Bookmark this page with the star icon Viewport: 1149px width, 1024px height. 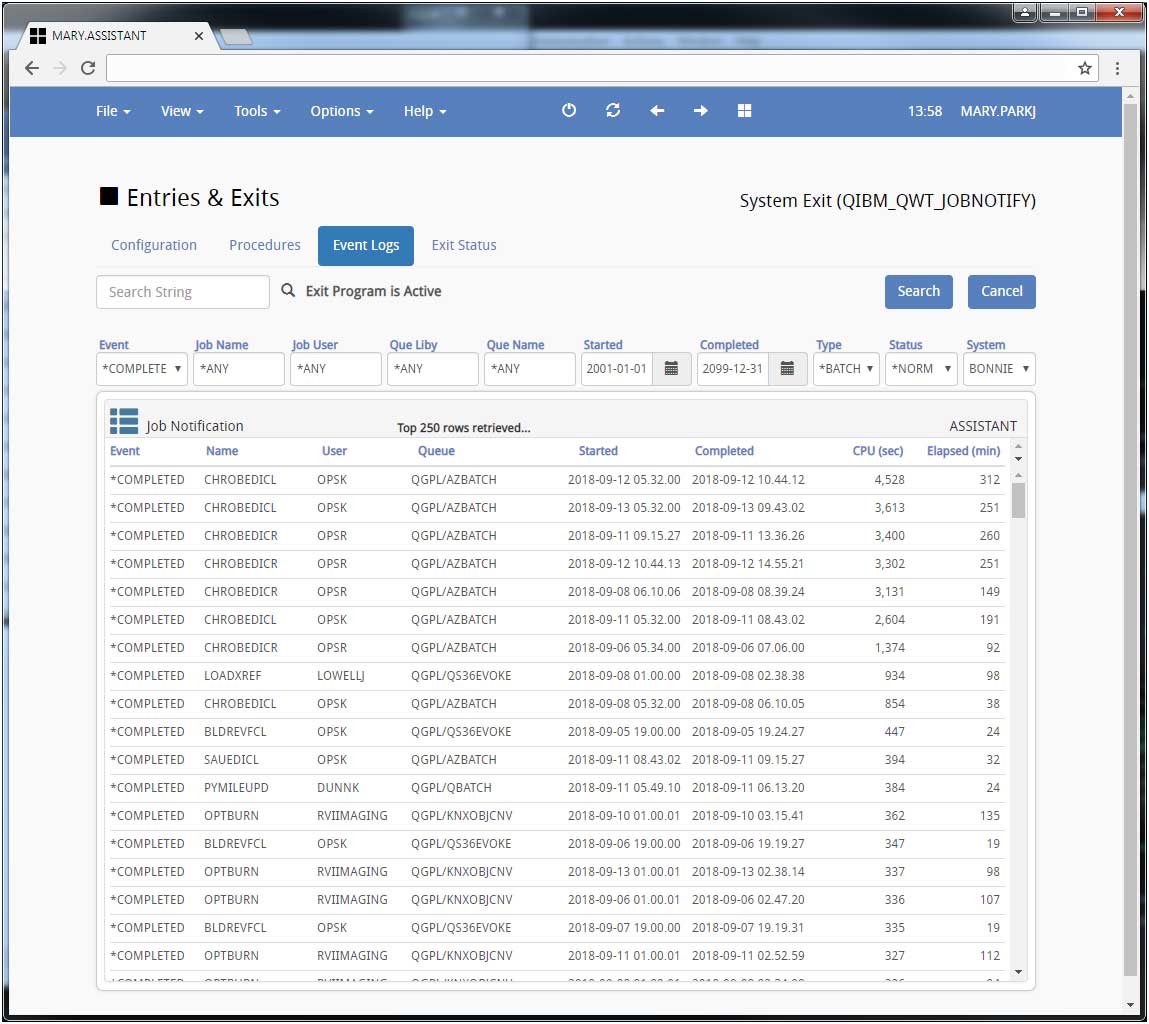[1084, 68]
